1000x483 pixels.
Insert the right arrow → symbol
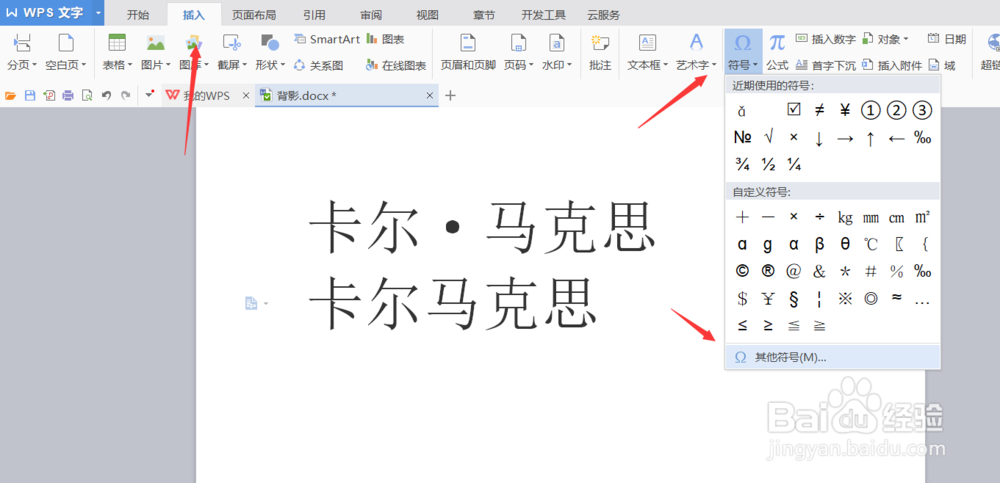pyautogui.click(x=845, y=138)
